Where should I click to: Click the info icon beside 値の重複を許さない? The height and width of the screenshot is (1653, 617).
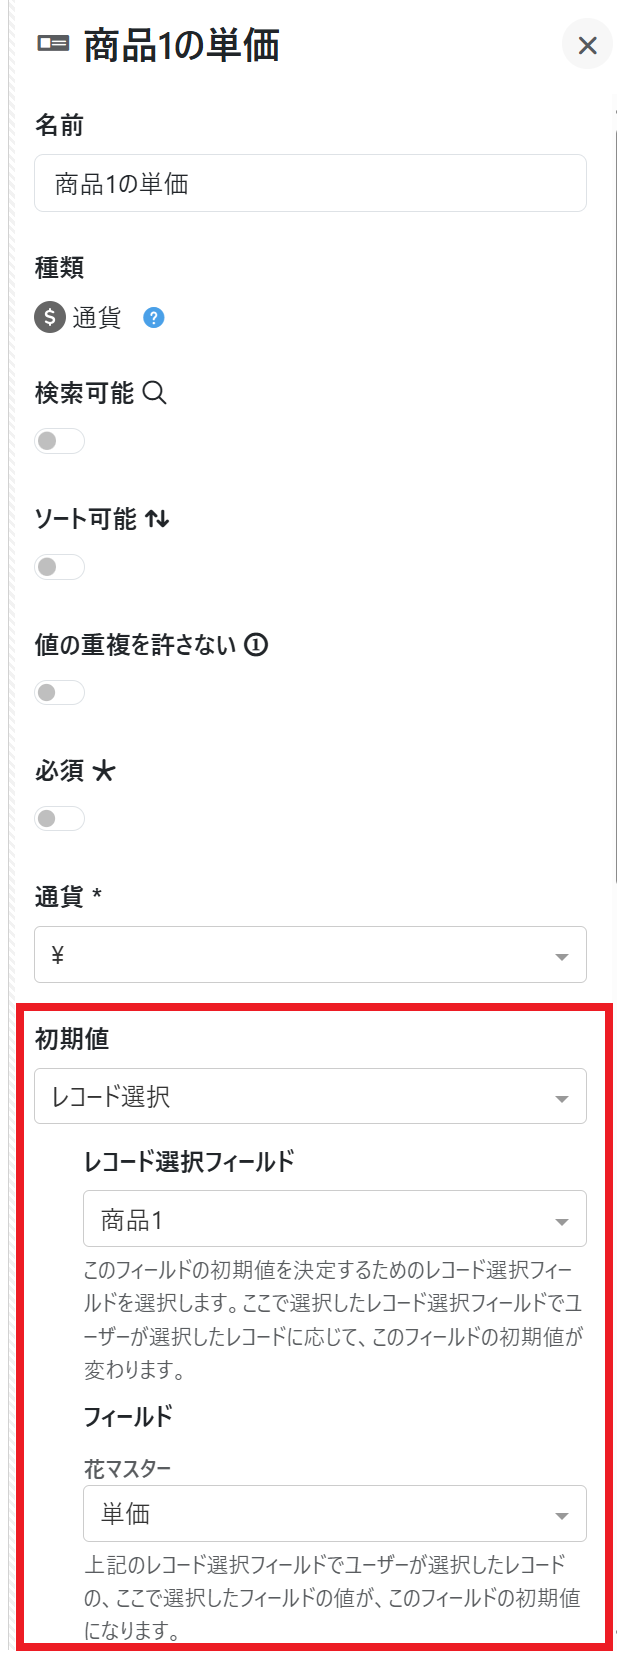point(256,645)
